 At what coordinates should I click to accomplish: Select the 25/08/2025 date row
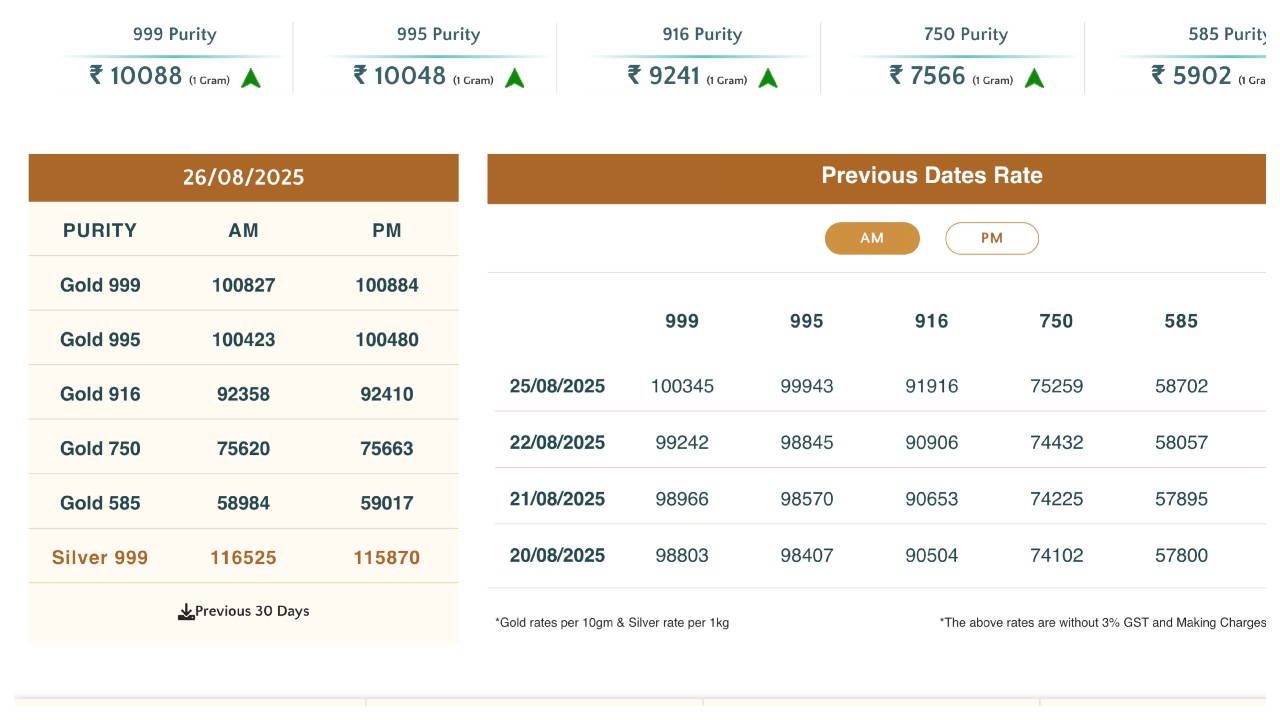[557, 386]
